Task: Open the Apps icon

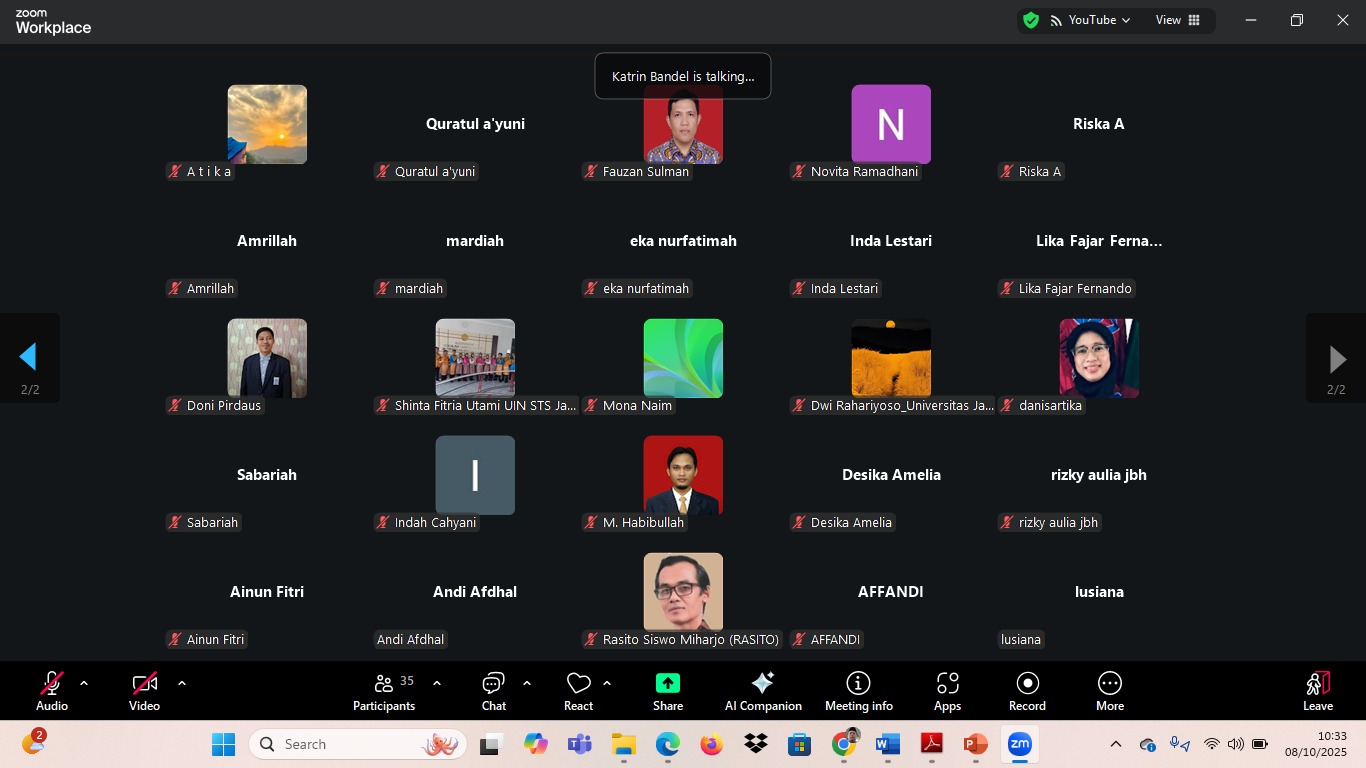Action: tap(947, 692)
